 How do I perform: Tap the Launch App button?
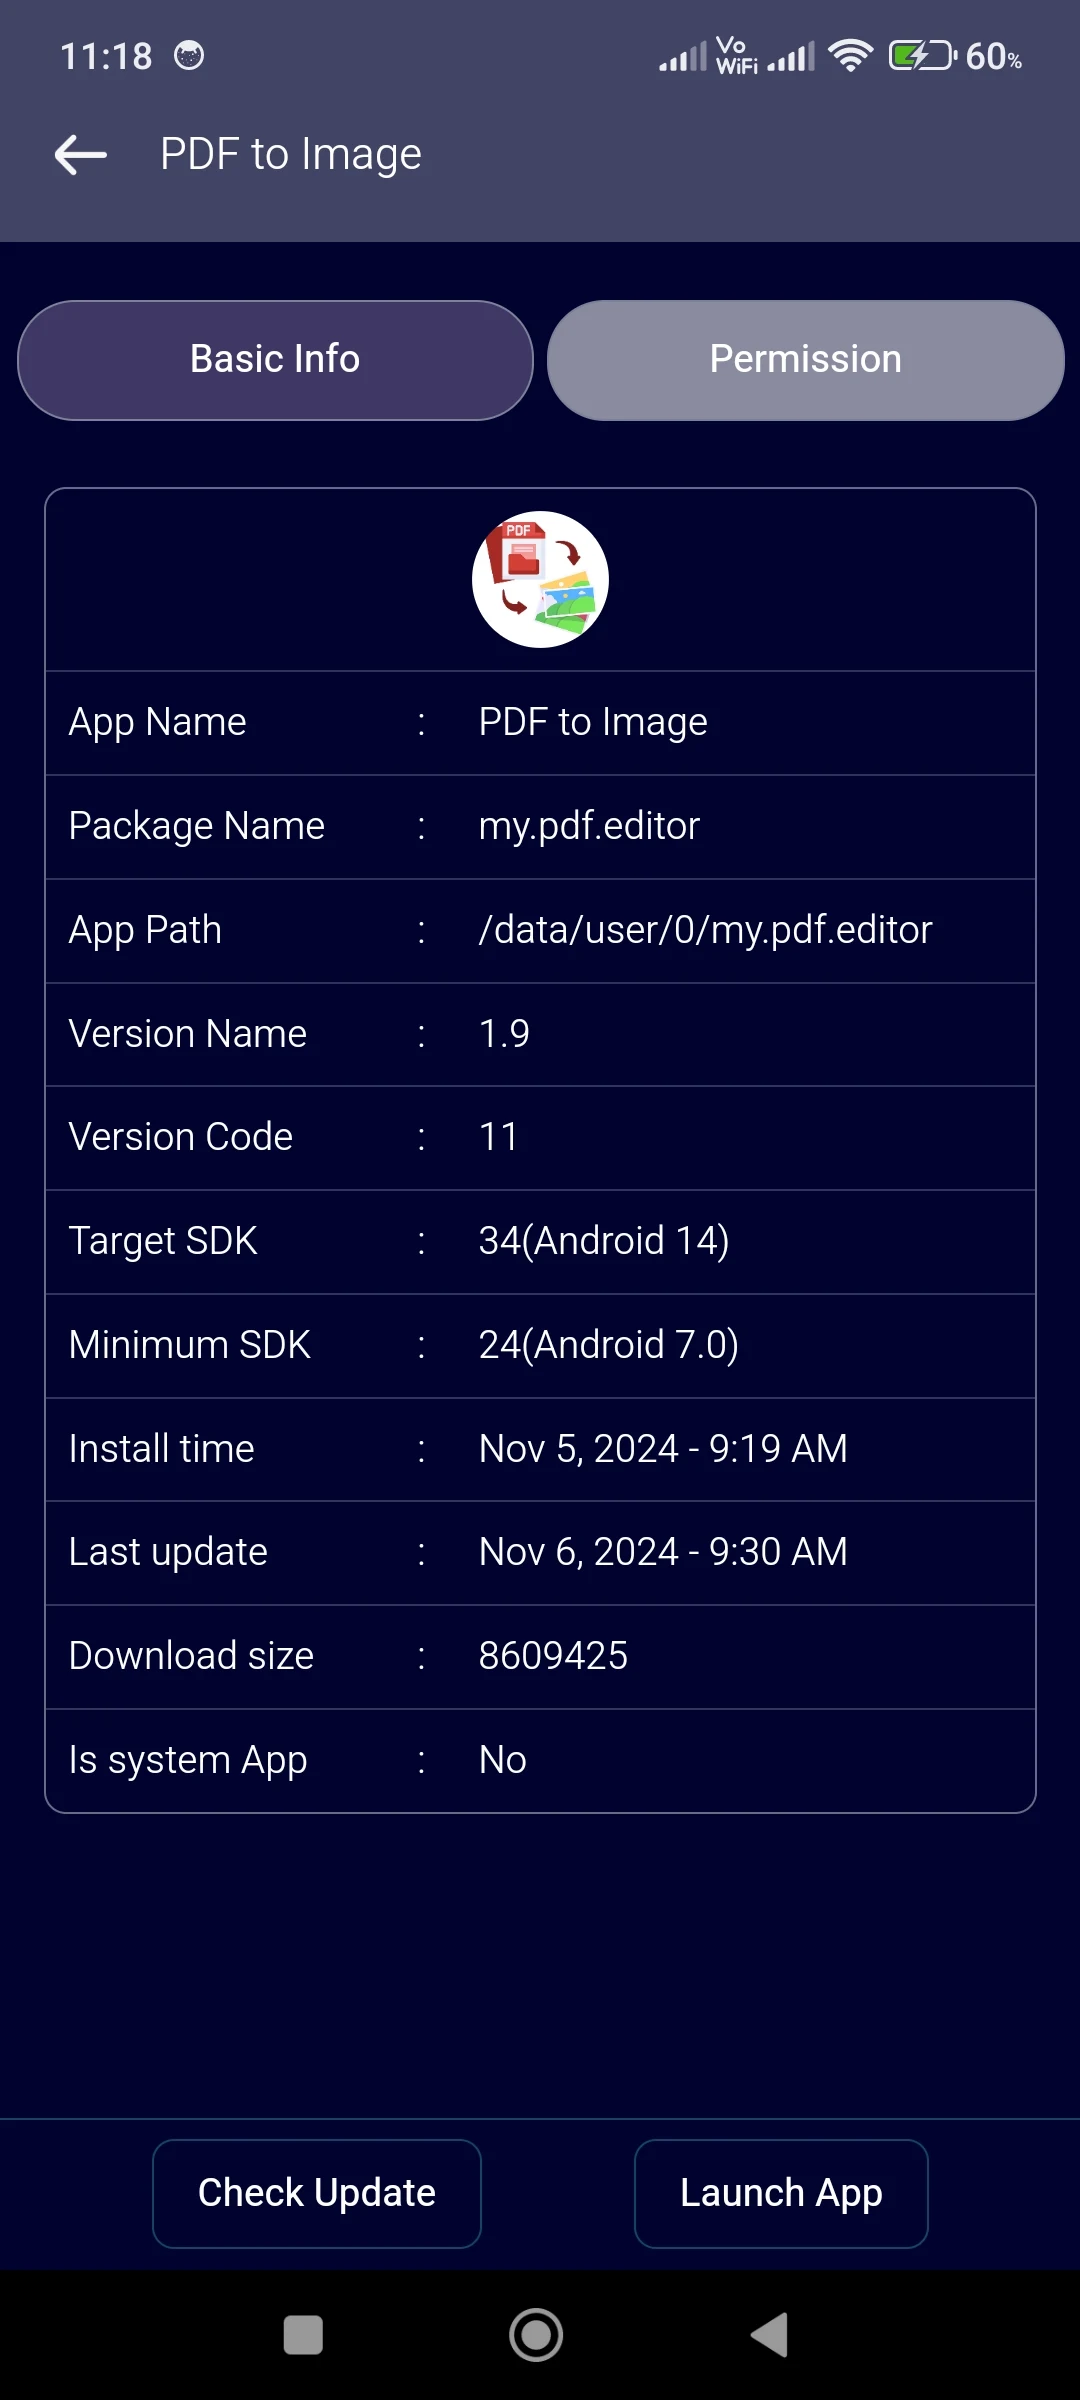(781, 2193)
